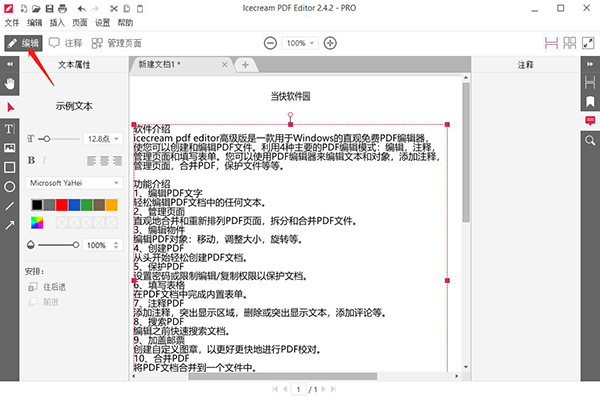Undo the last action
Viewport: 600px width, 397px height.
(82, 8)
